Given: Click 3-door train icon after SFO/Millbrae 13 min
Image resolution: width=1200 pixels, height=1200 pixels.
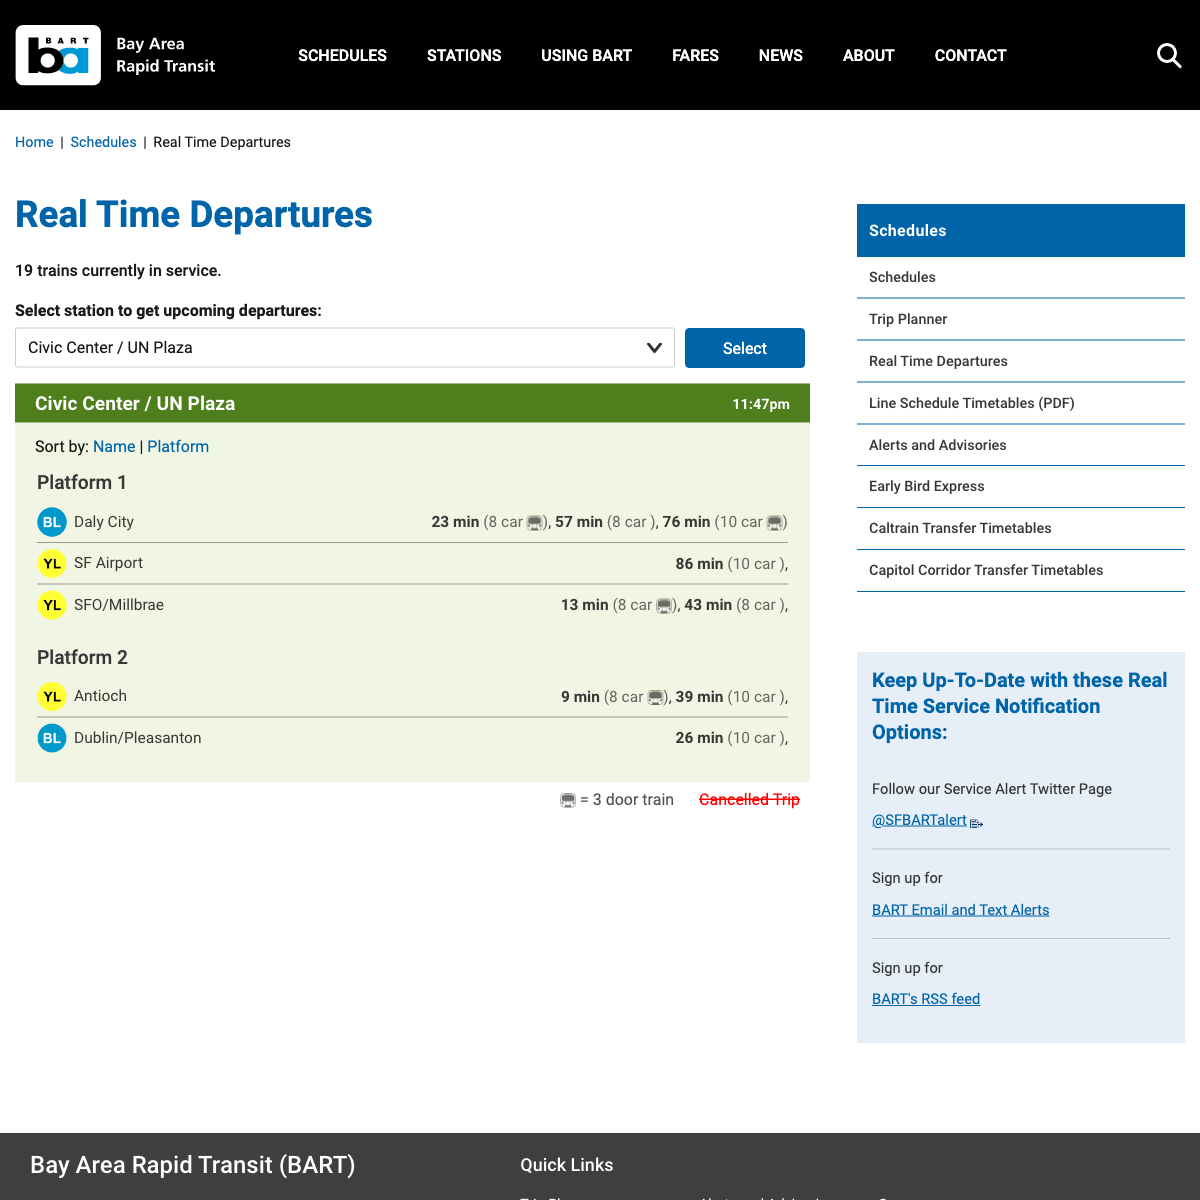Looking at the screenshot, I should [664, 606].
